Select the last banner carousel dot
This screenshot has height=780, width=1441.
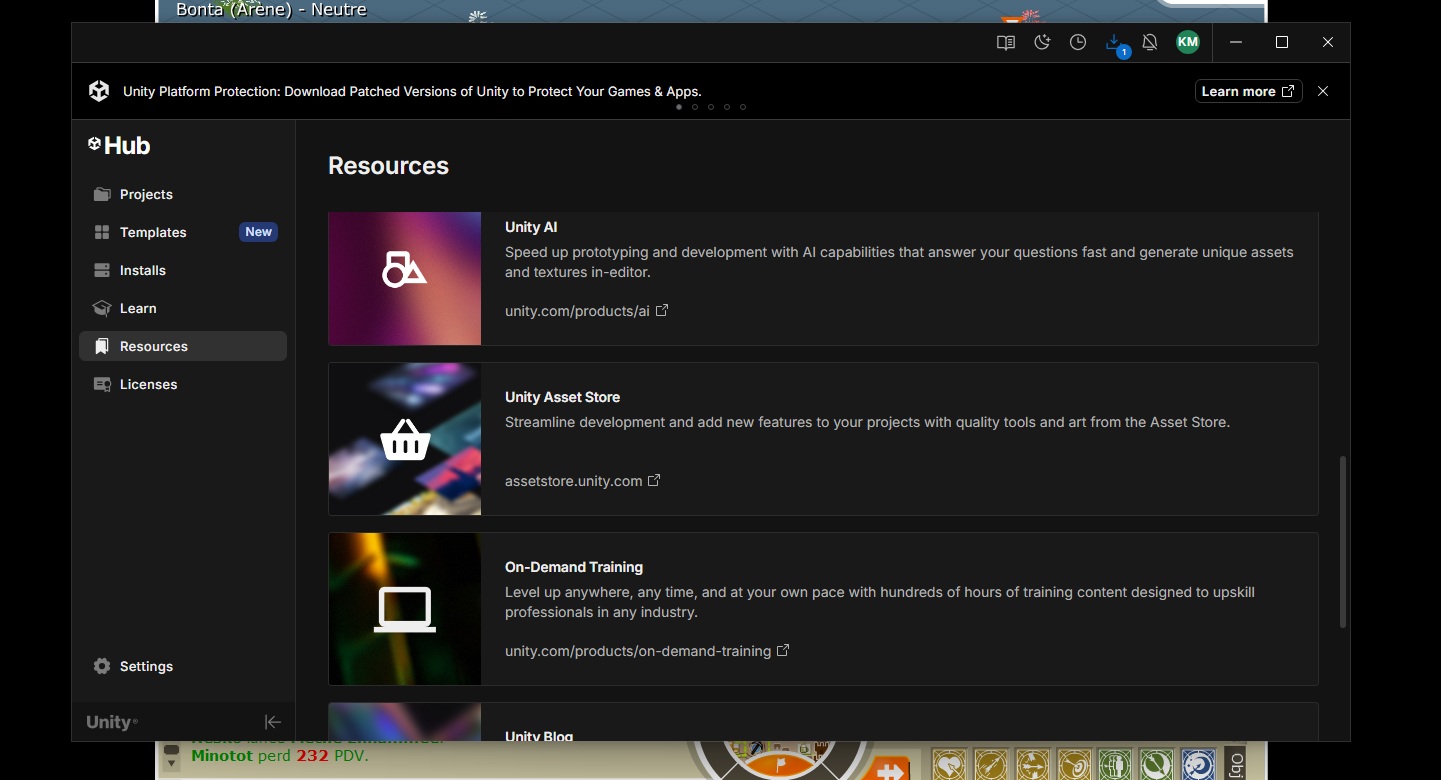[743, 107]
